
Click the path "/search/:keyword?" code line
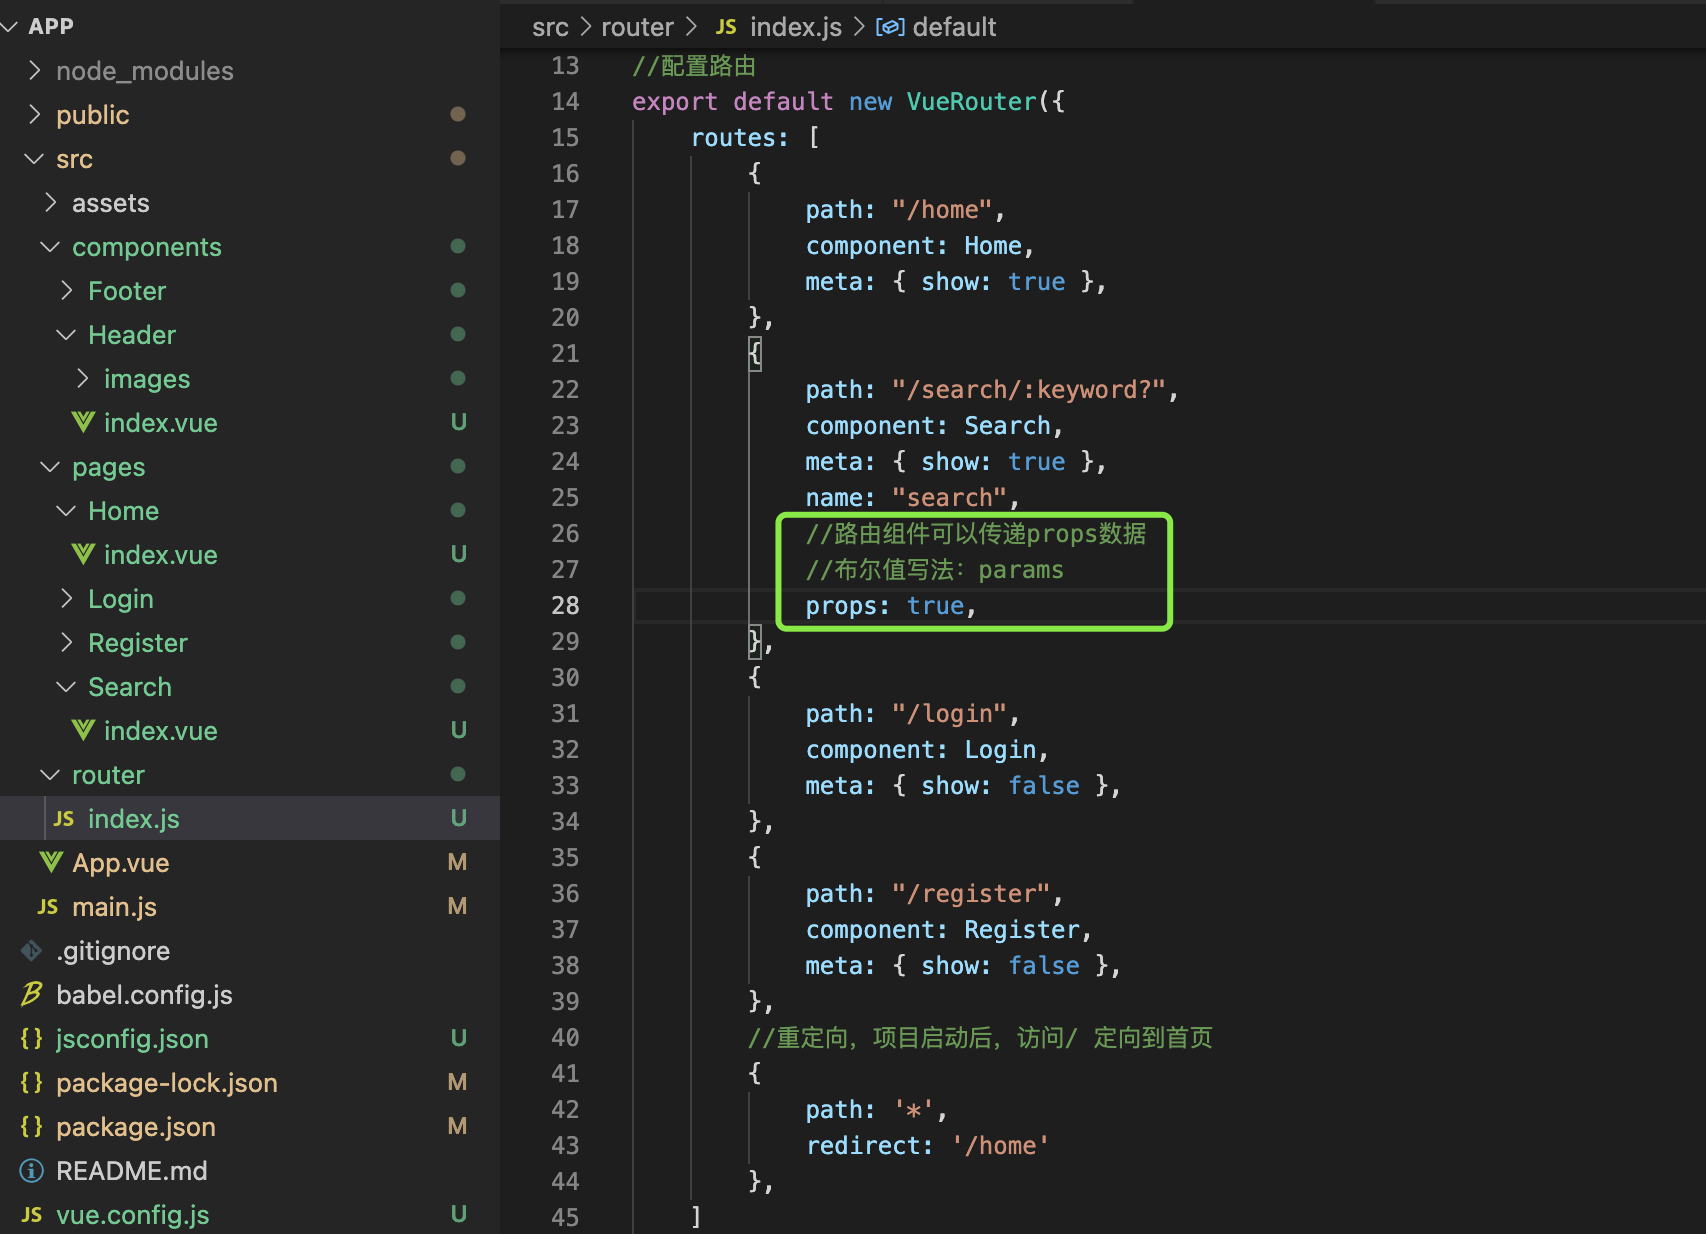(x=992, y=390)
